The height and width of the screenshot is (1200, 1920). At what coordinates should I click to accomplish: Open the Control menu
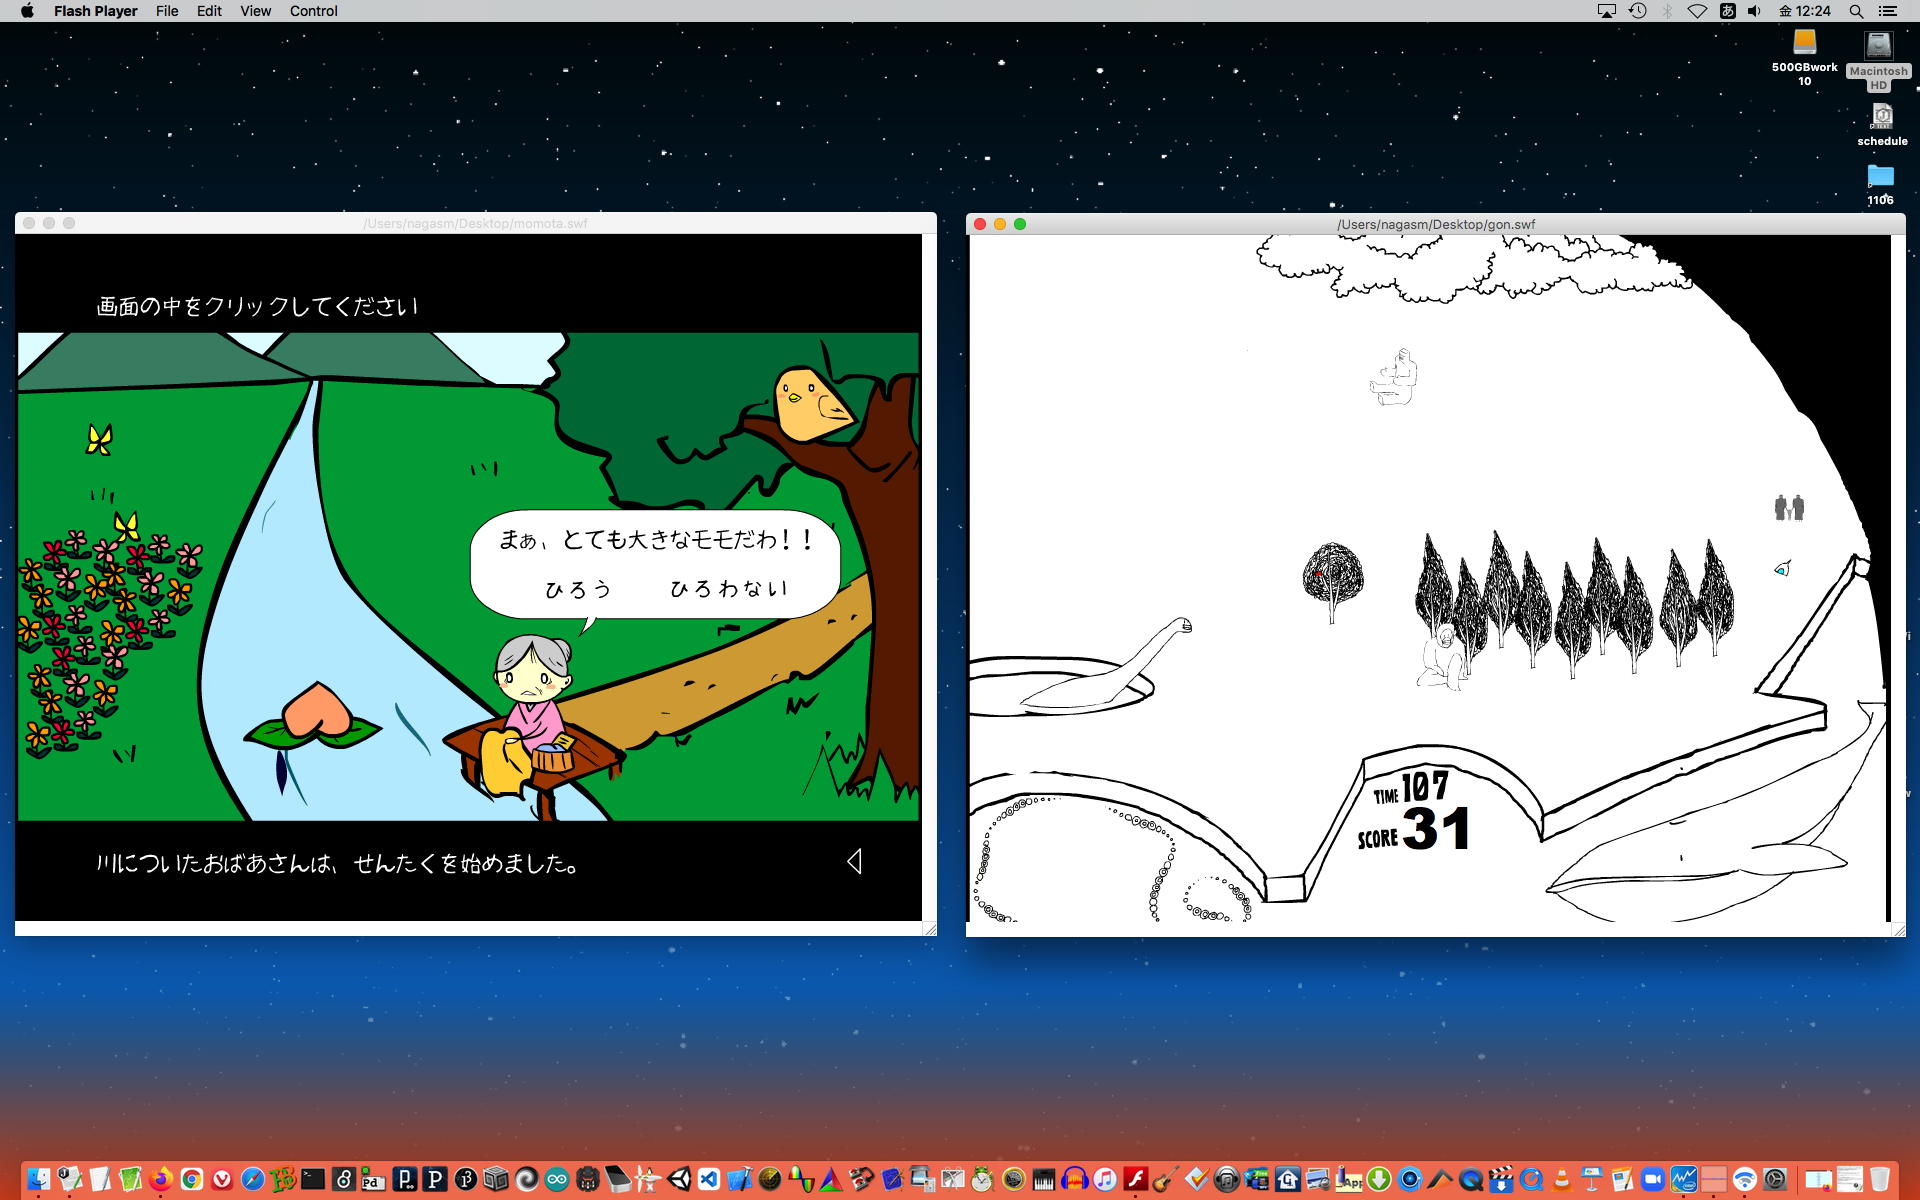point(313,11)
